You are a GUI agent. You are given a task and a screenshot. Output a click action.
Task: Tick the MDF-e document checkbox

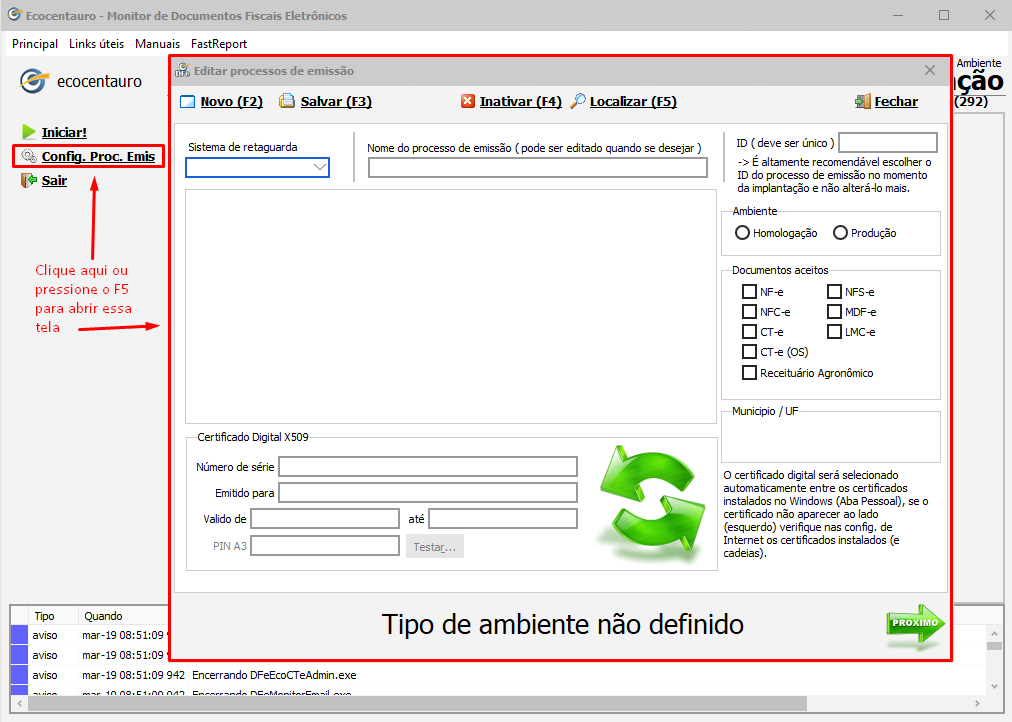click(x=835, y=312)
